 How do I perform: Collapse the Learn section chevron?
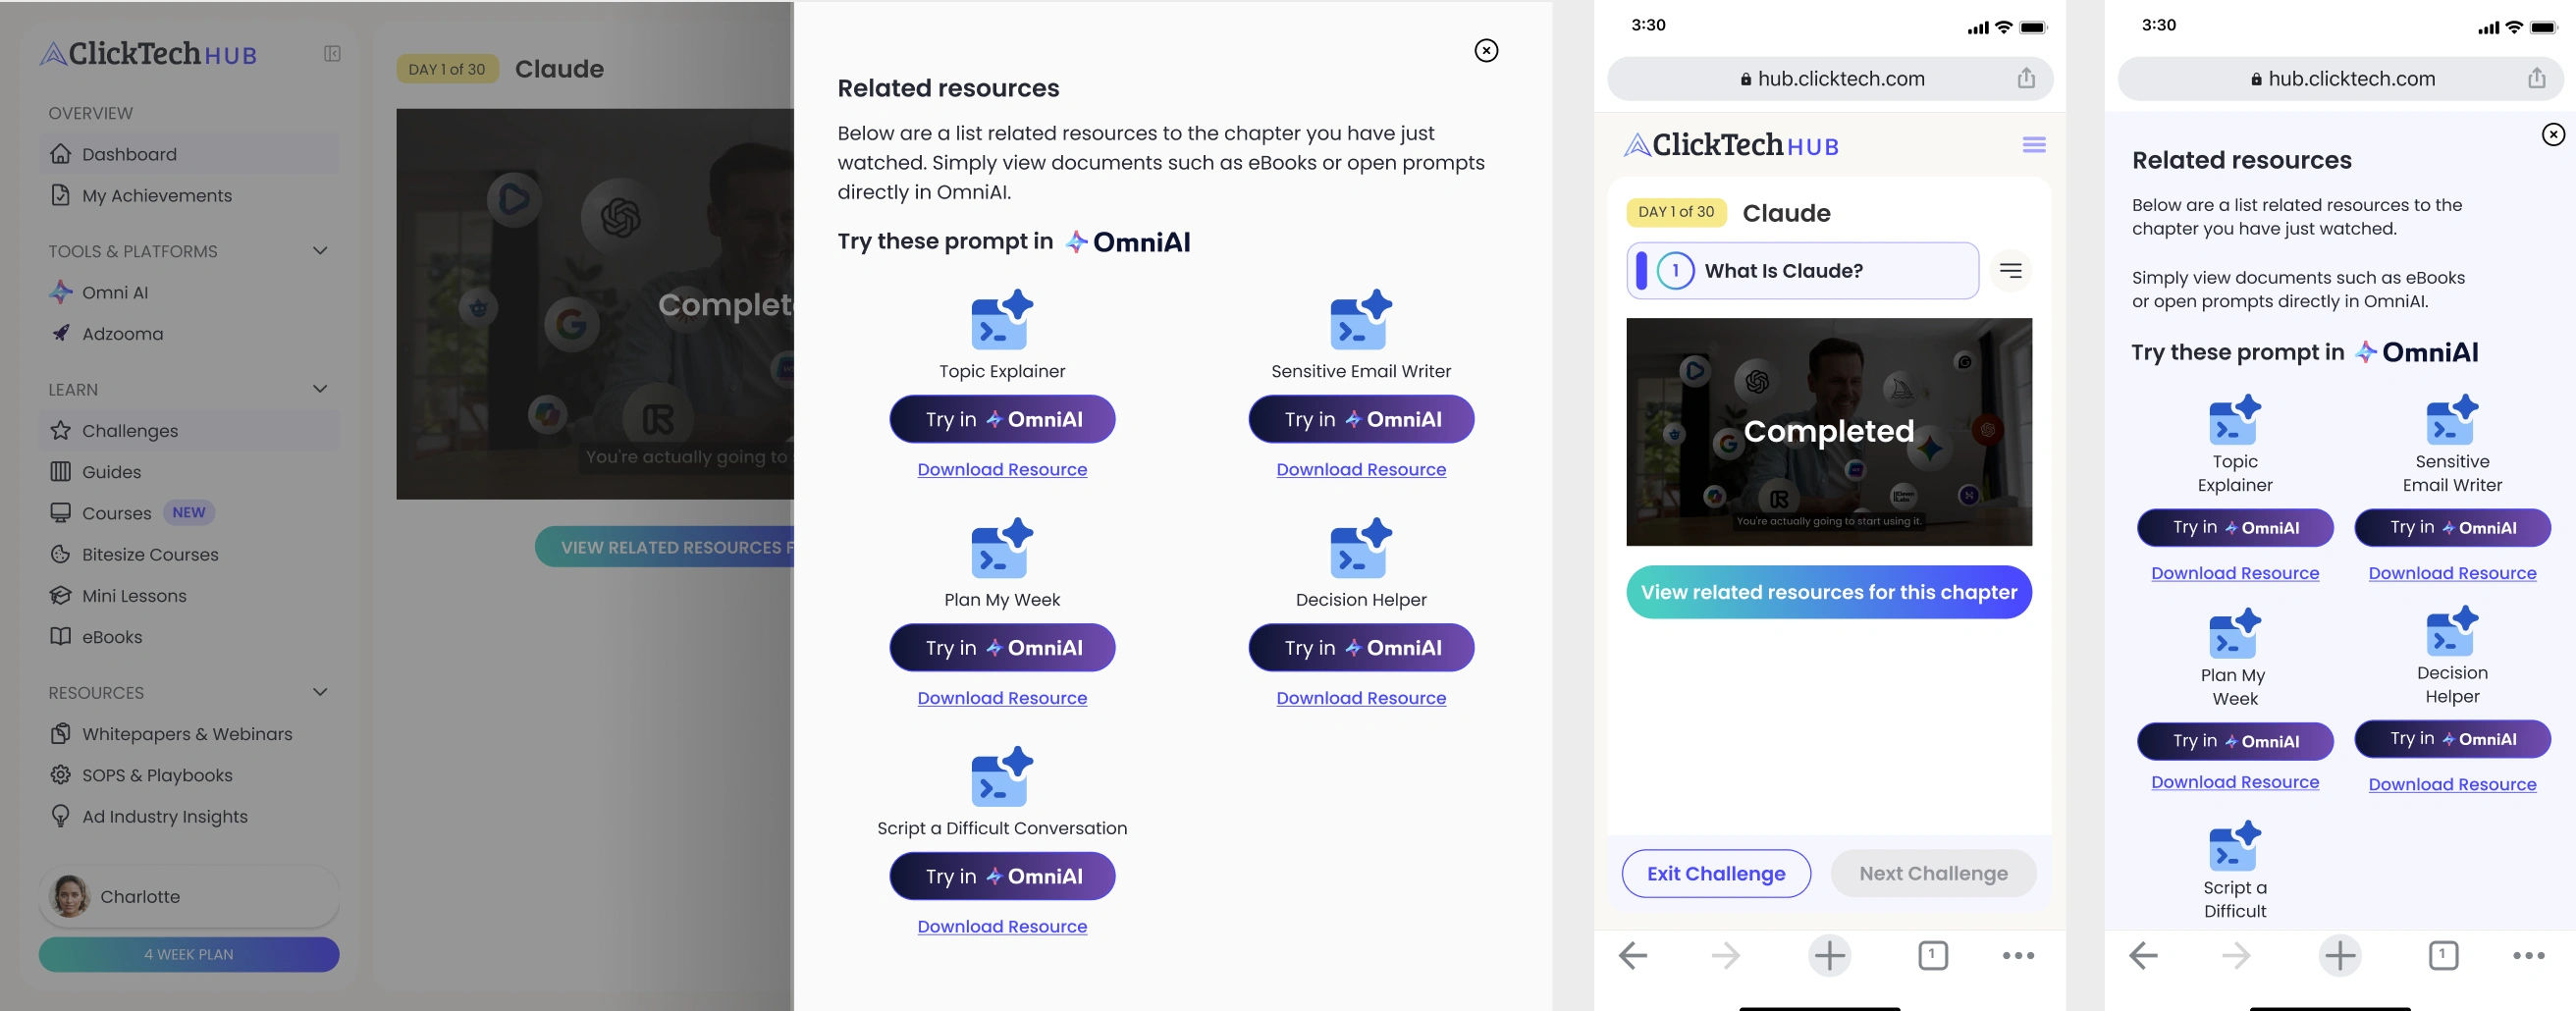click(x=320, y=389)
